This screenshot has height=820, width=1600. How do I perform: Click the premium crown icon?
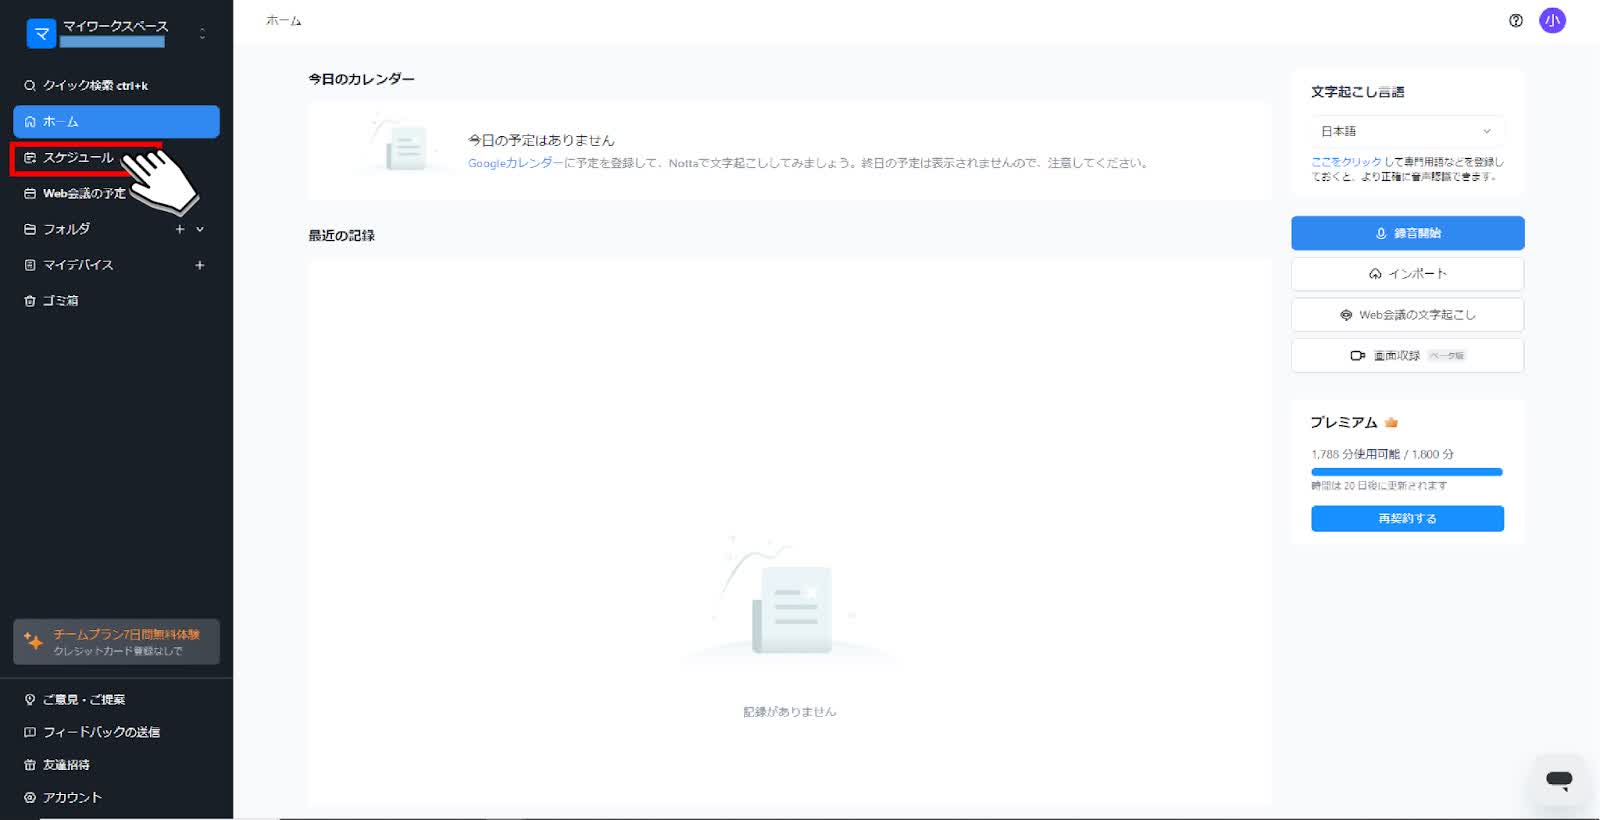pos(1391,423)
